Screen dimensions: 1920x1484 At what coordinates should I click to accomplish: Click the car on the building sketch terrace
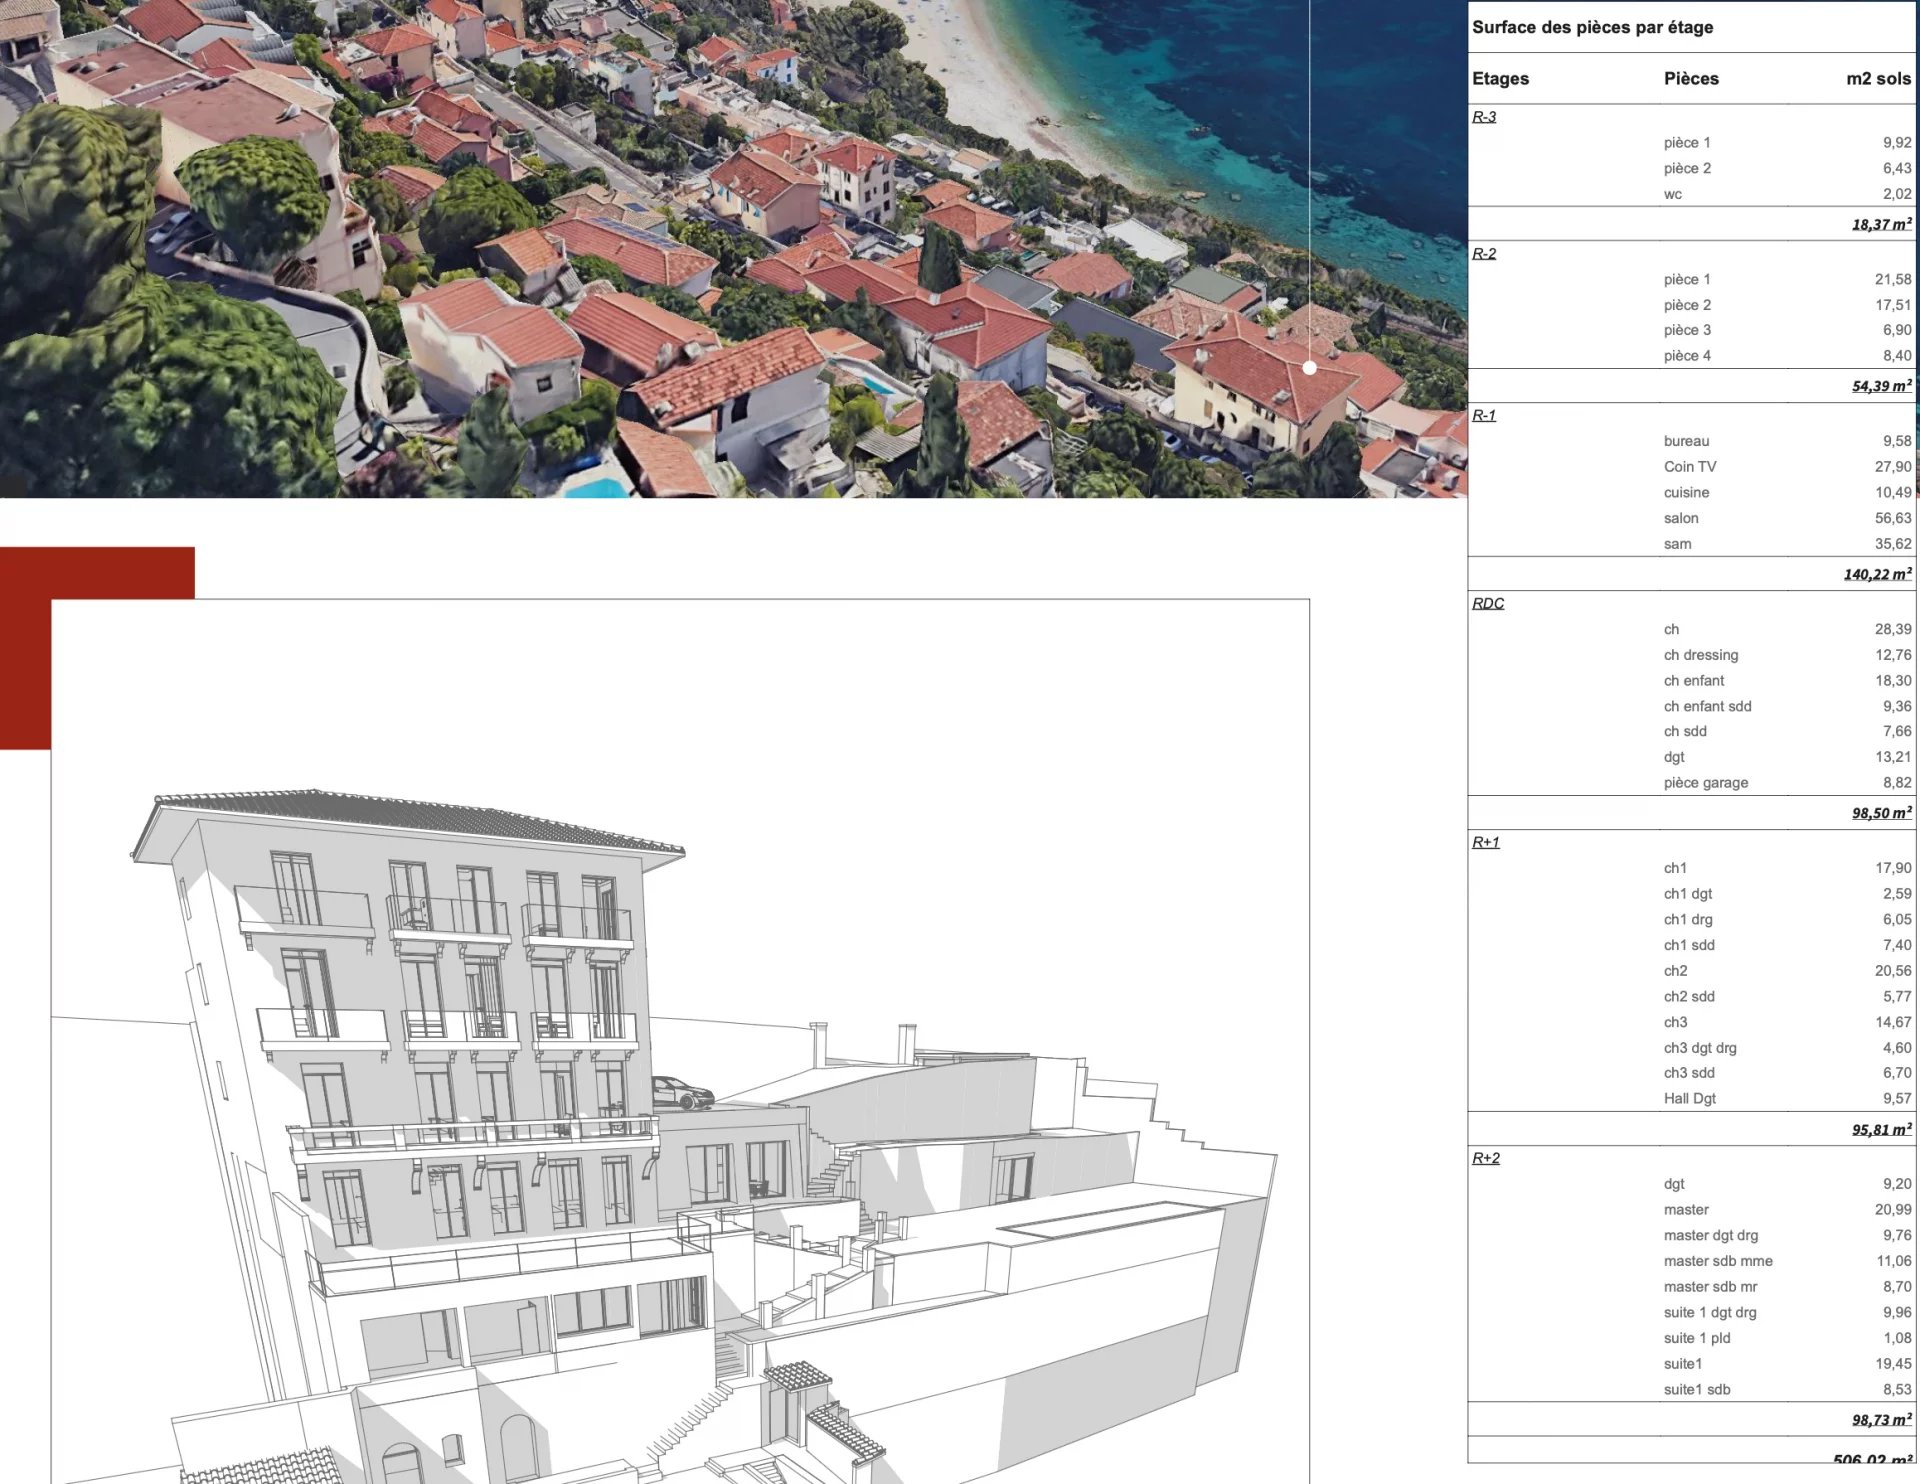pyautogui.click(x=682, y=1092)
